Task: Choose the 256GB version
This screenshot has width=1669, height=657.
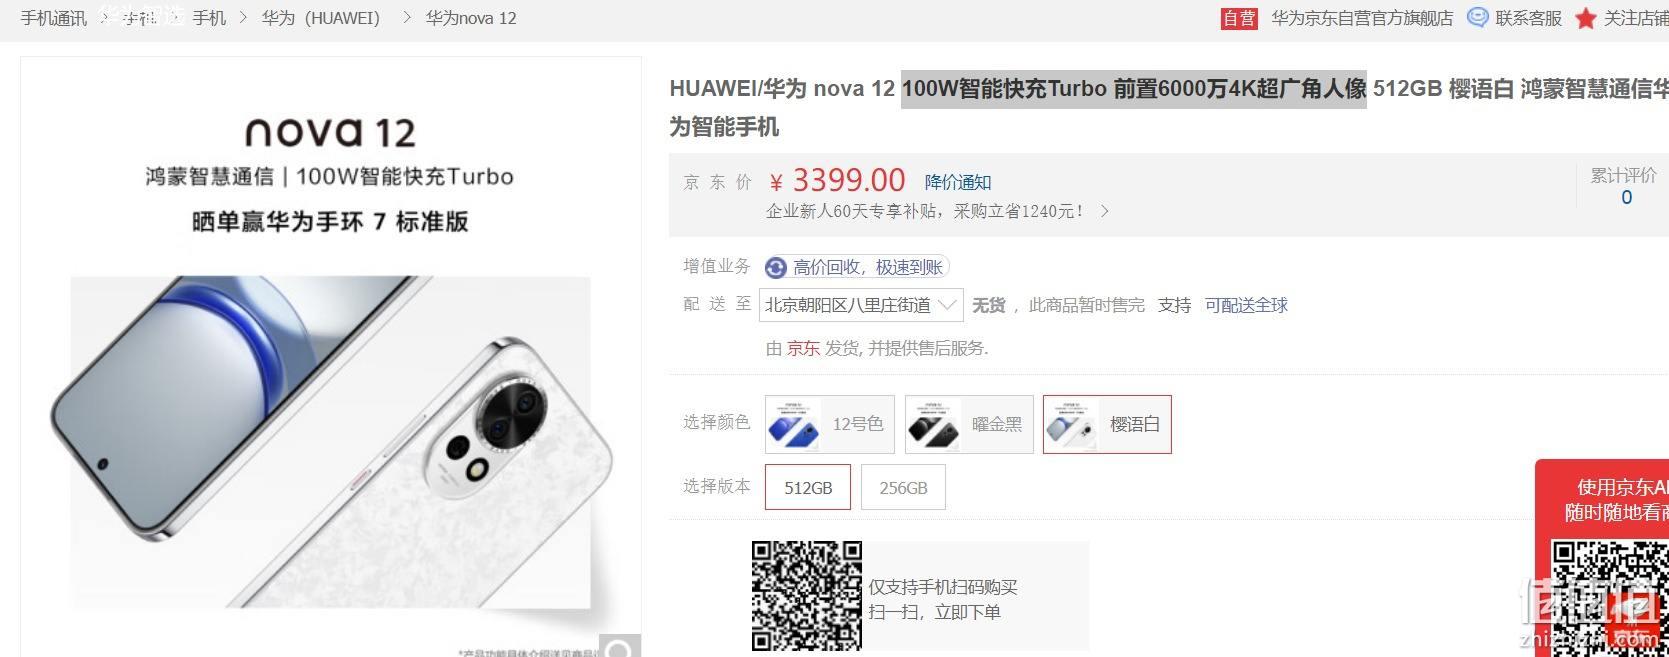Action: 903,487
